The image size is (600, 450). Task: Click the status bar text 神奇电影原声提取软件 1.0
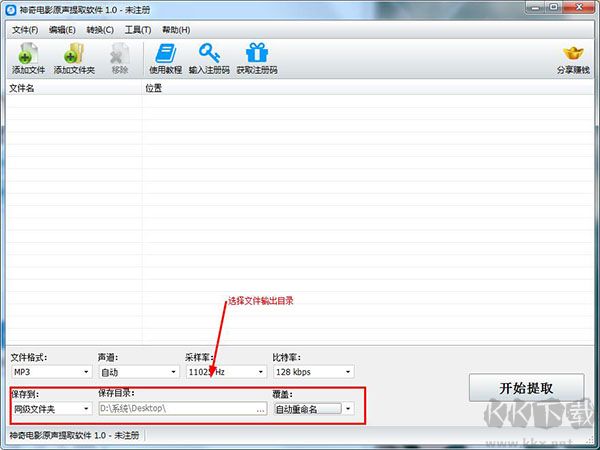[x=74, y=435]
